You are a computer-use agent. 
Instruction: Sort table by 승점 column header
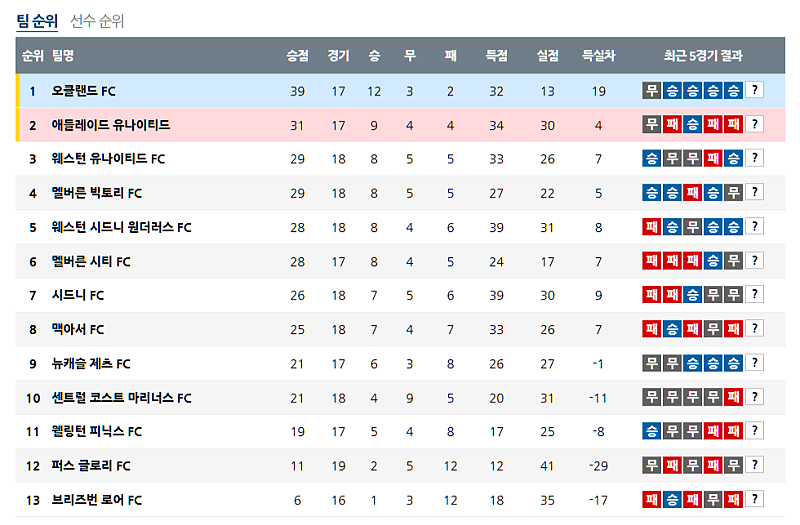coord(297,56)
